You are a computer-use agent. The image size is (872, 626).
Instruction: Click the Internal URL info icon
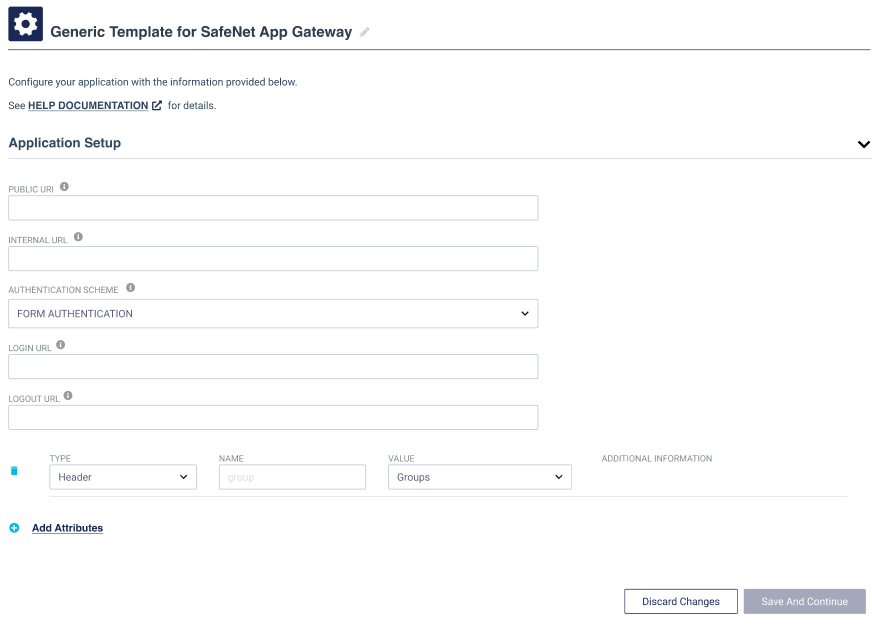(x=78, y=238)
